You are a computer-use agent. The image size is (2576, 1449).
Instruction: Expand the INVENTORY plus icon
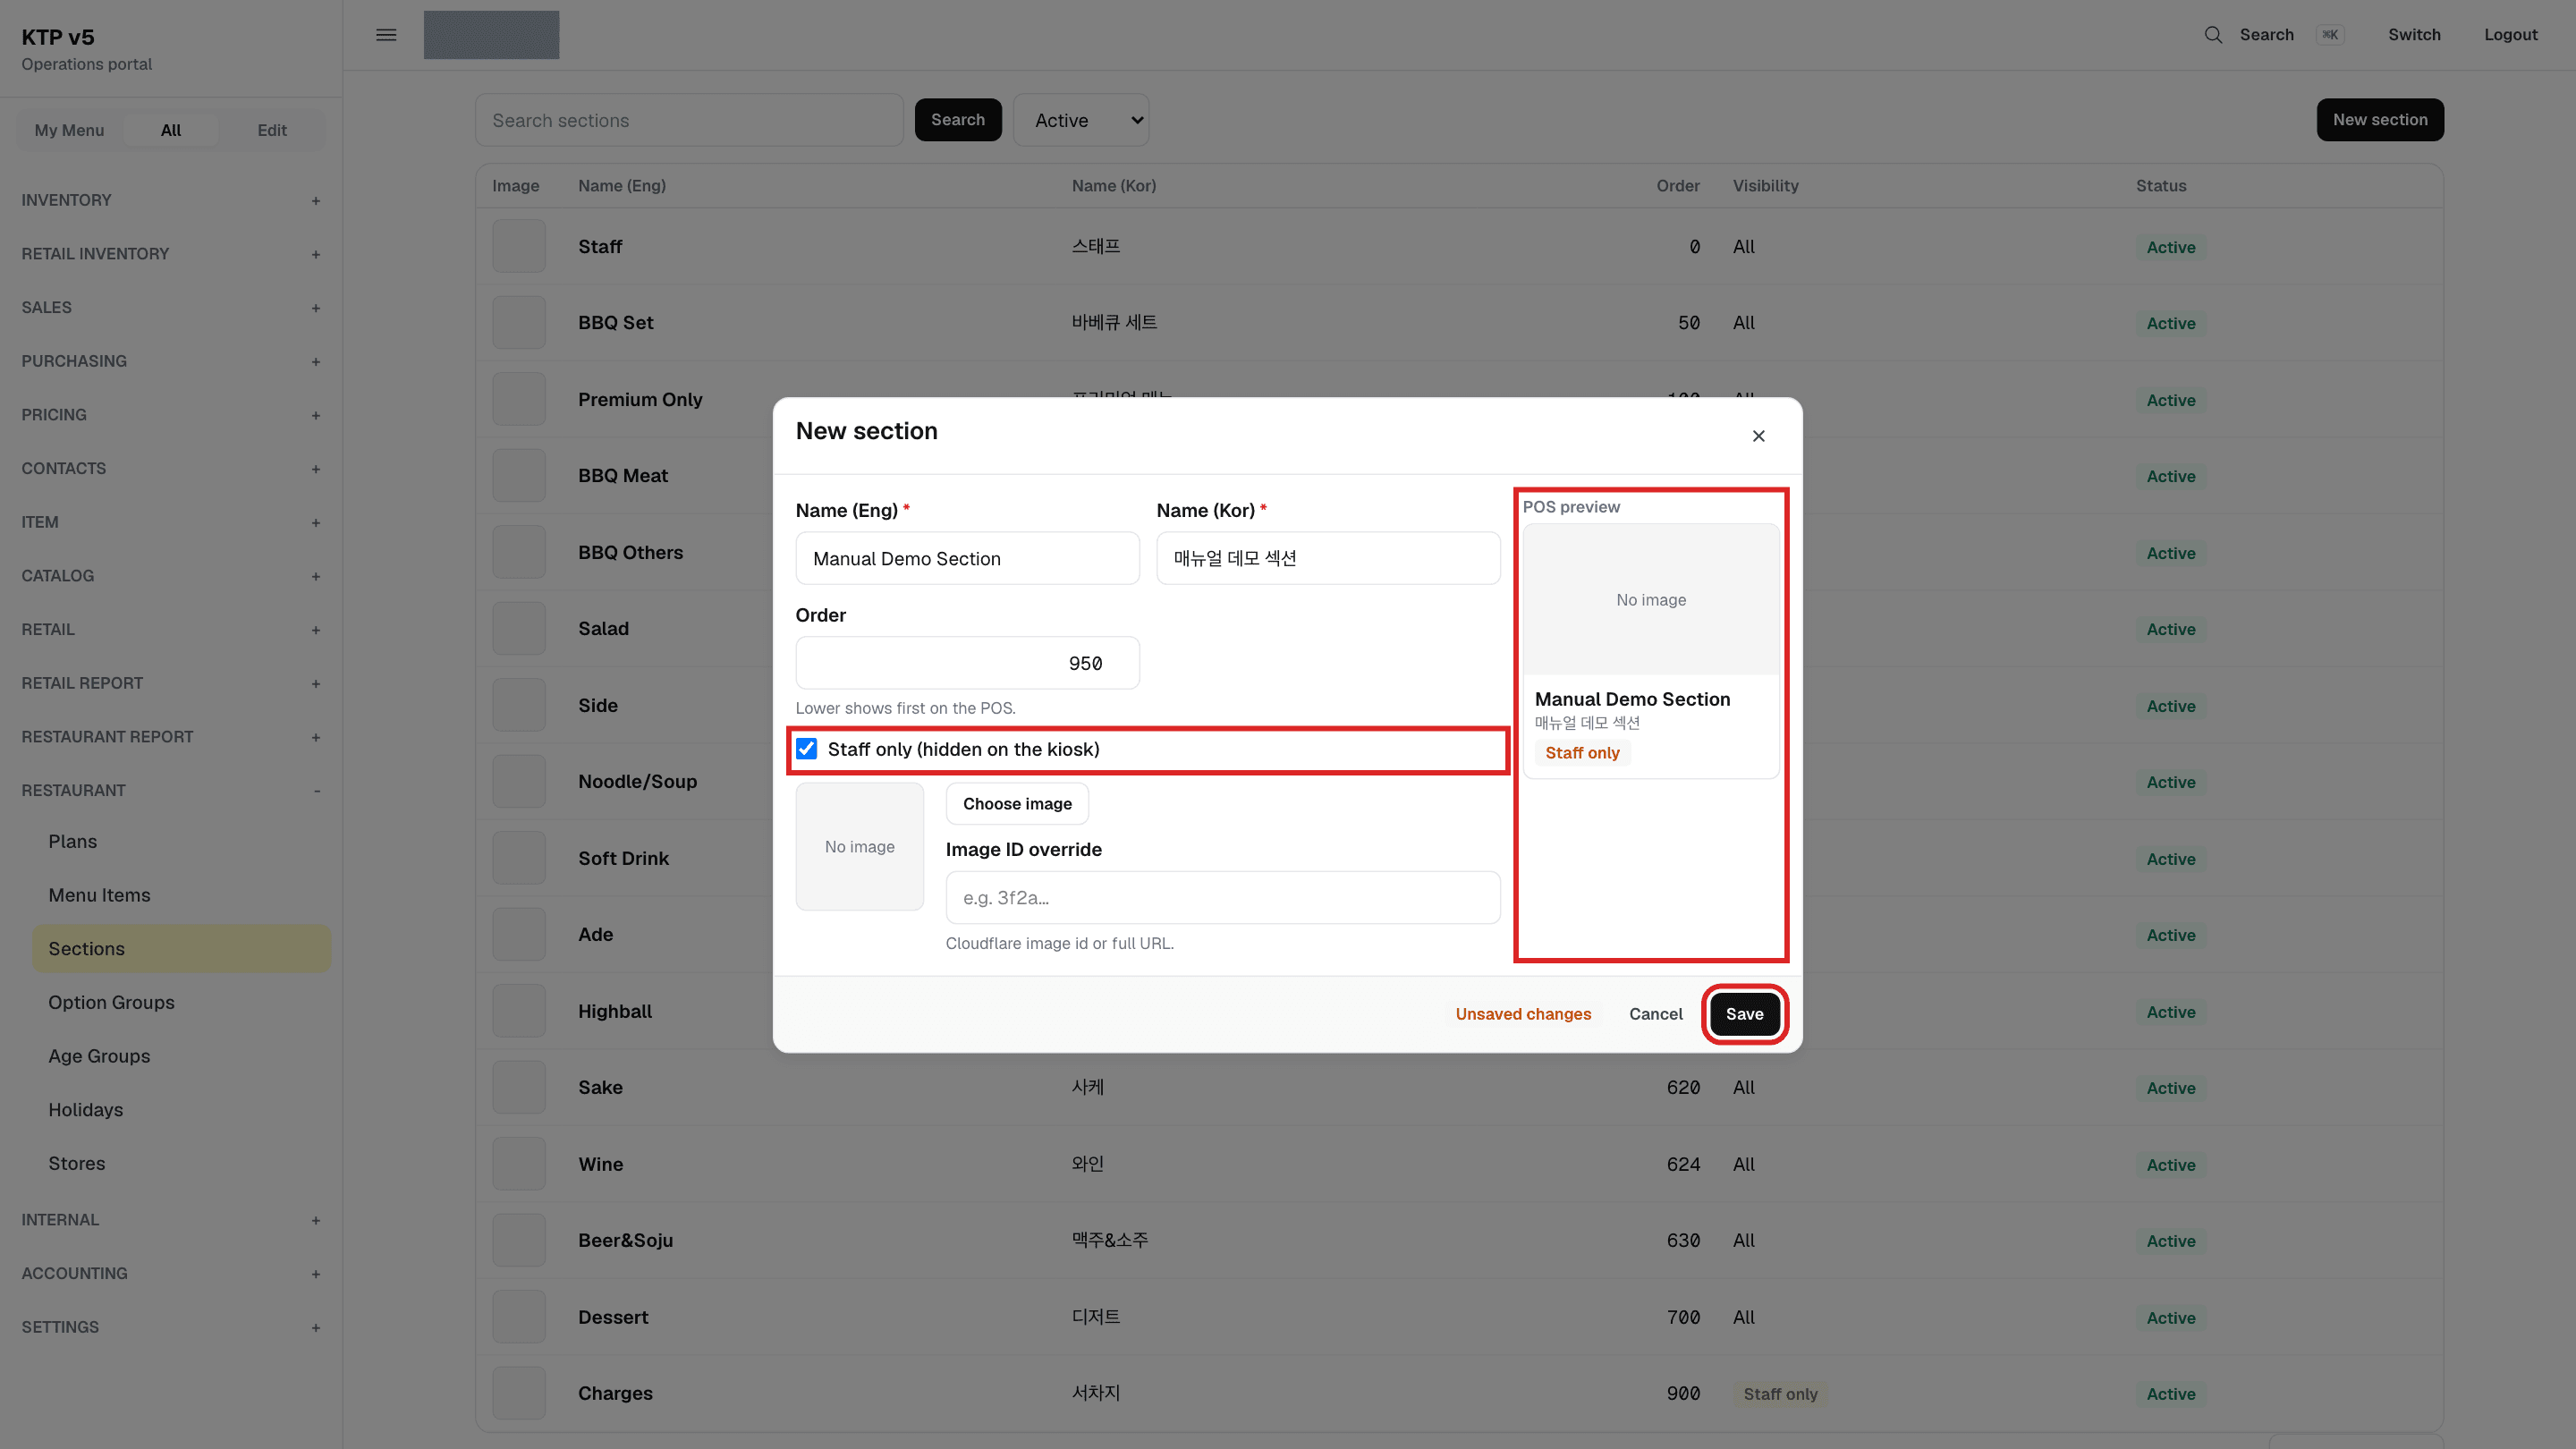tap(316, 201)
